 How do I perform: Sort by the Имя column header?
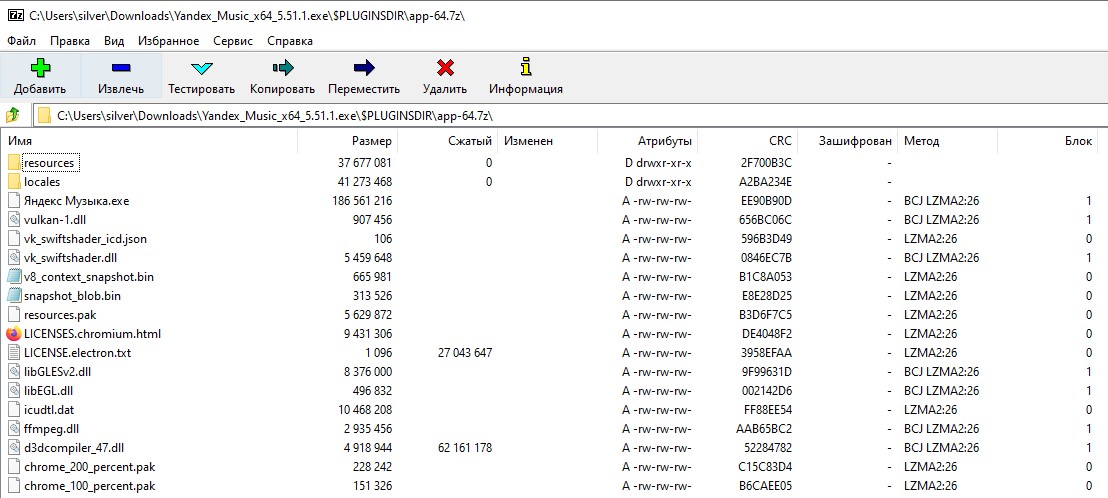point(149,141)
